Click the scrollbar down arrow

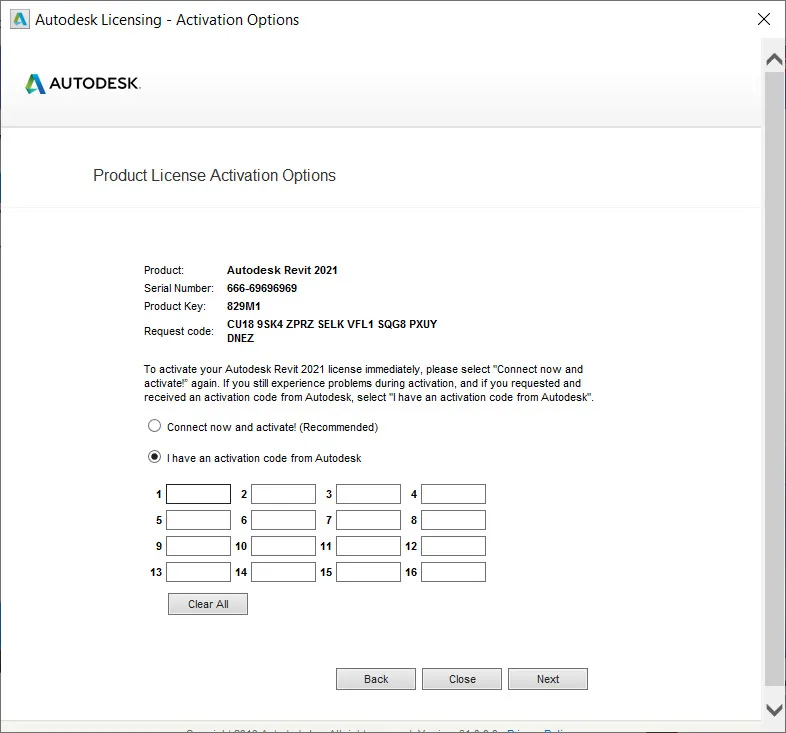[774, 709]
